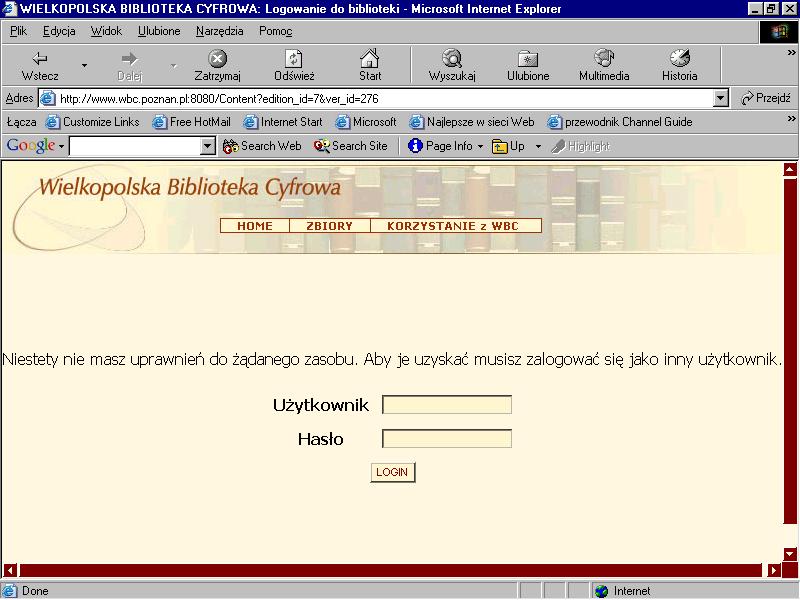Click the horizontal scrollbar left arrow
This screenshot has width=800, height=600.
pos(10,570)
